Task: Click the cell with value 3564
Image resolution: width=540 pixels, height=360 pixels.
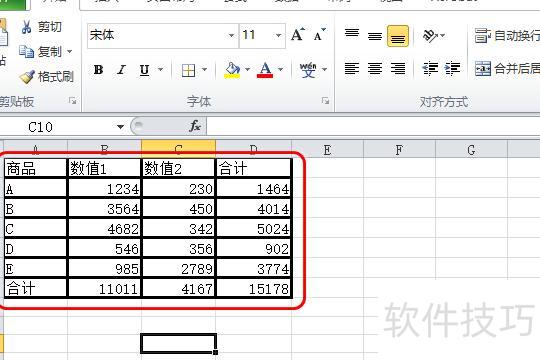Action: [104, 208]
